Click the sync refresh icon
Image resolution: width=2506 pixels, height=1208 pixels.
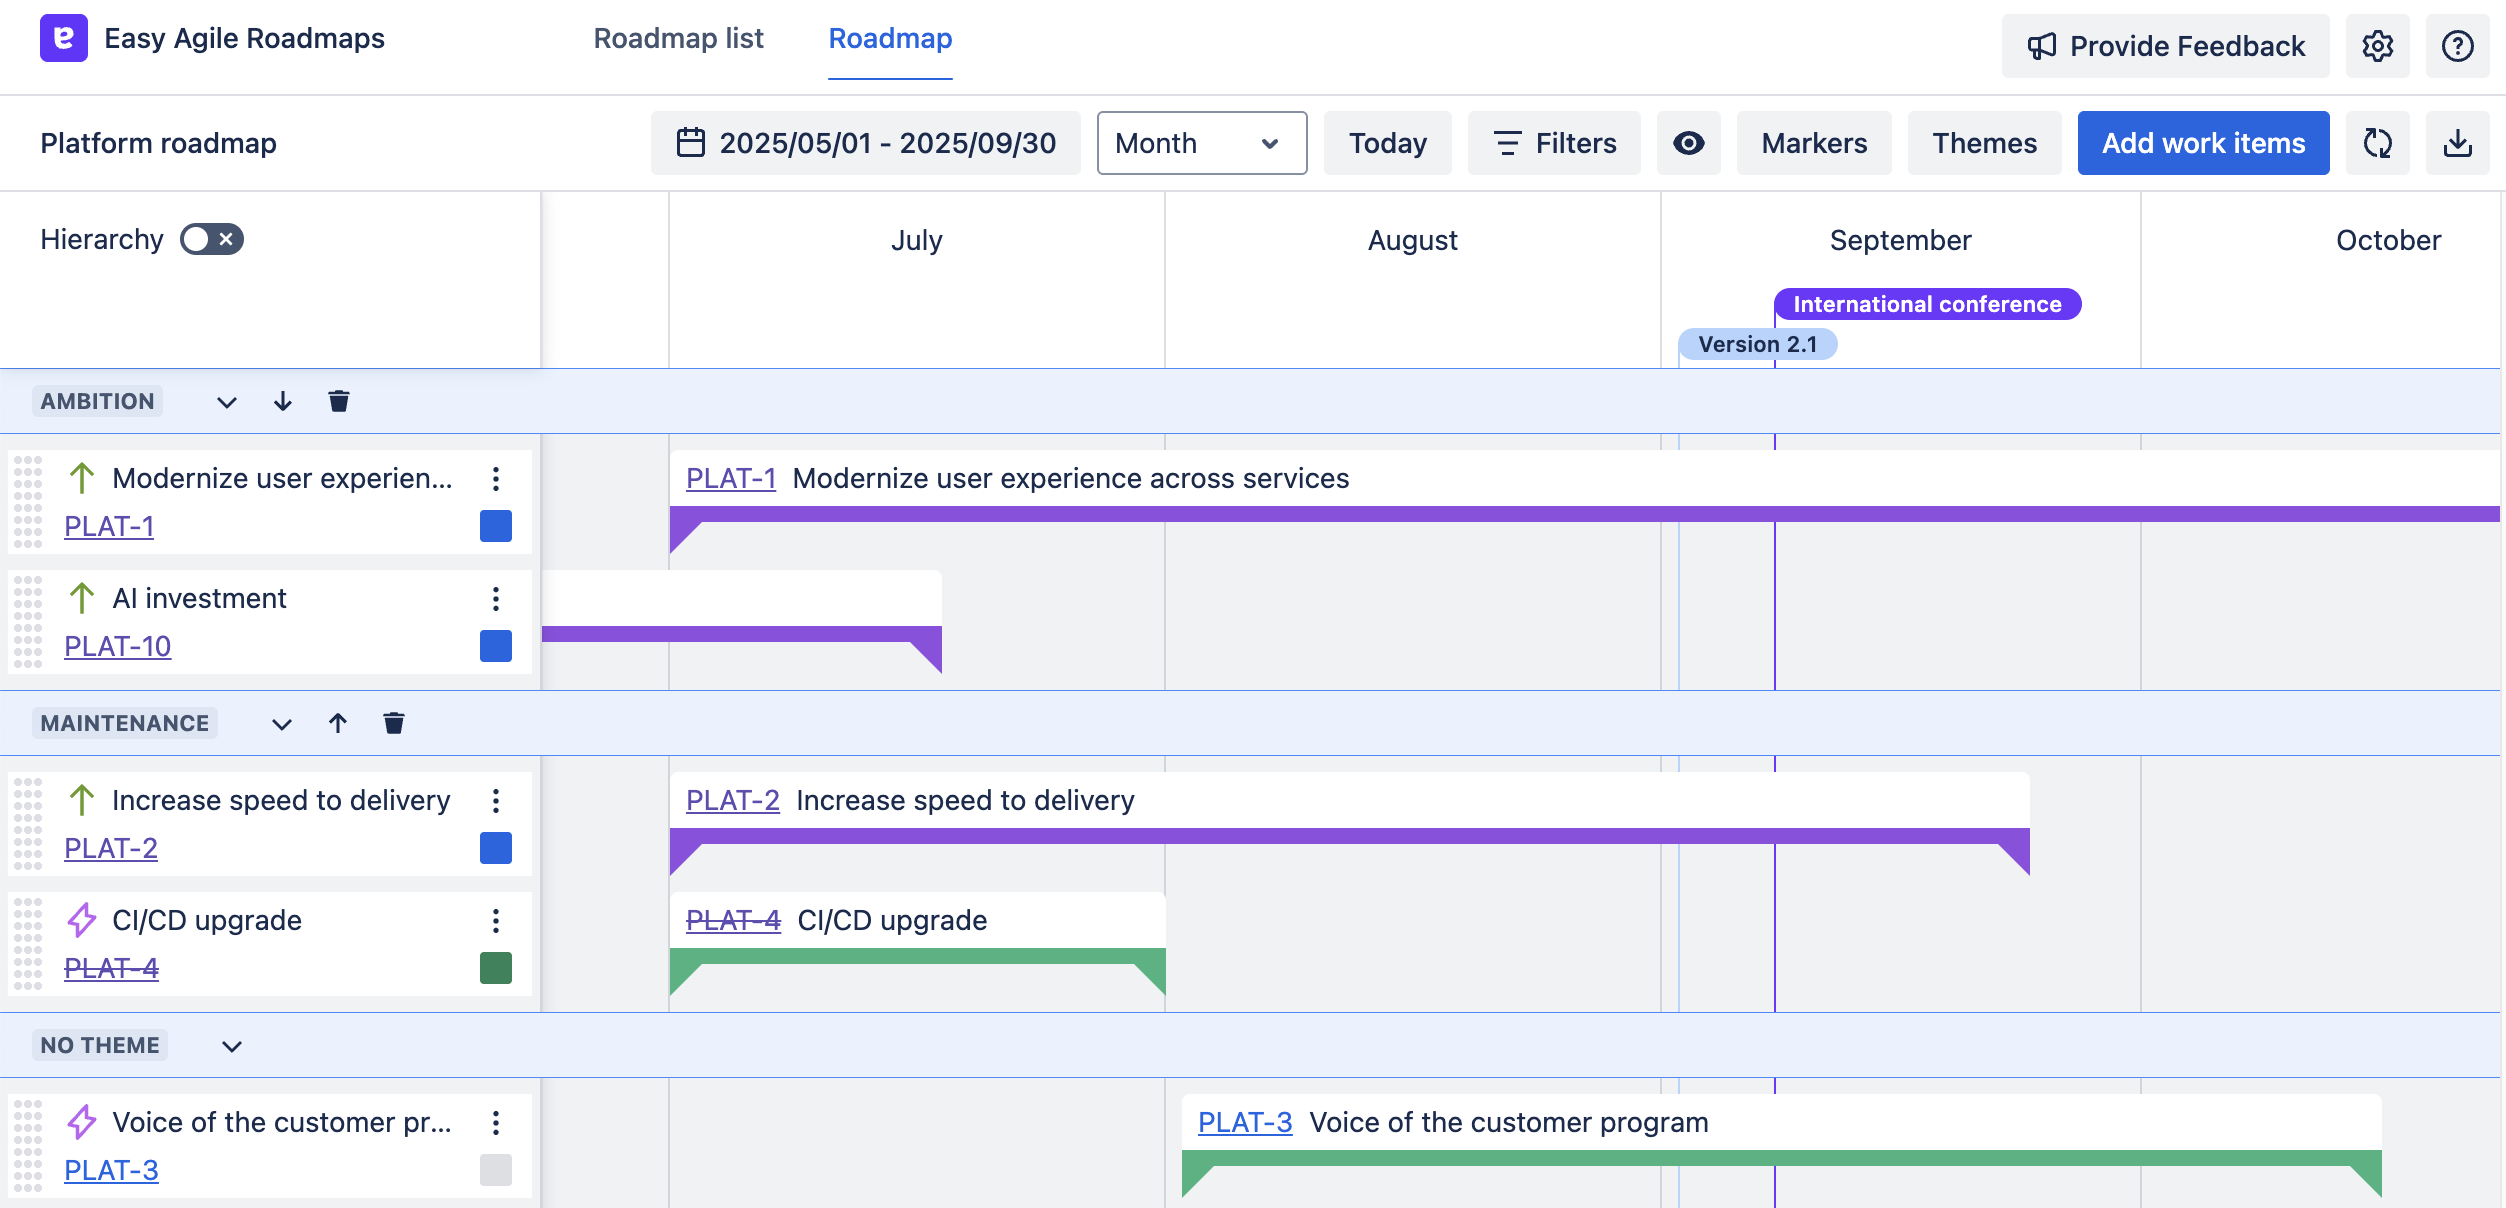(2377, 143)
